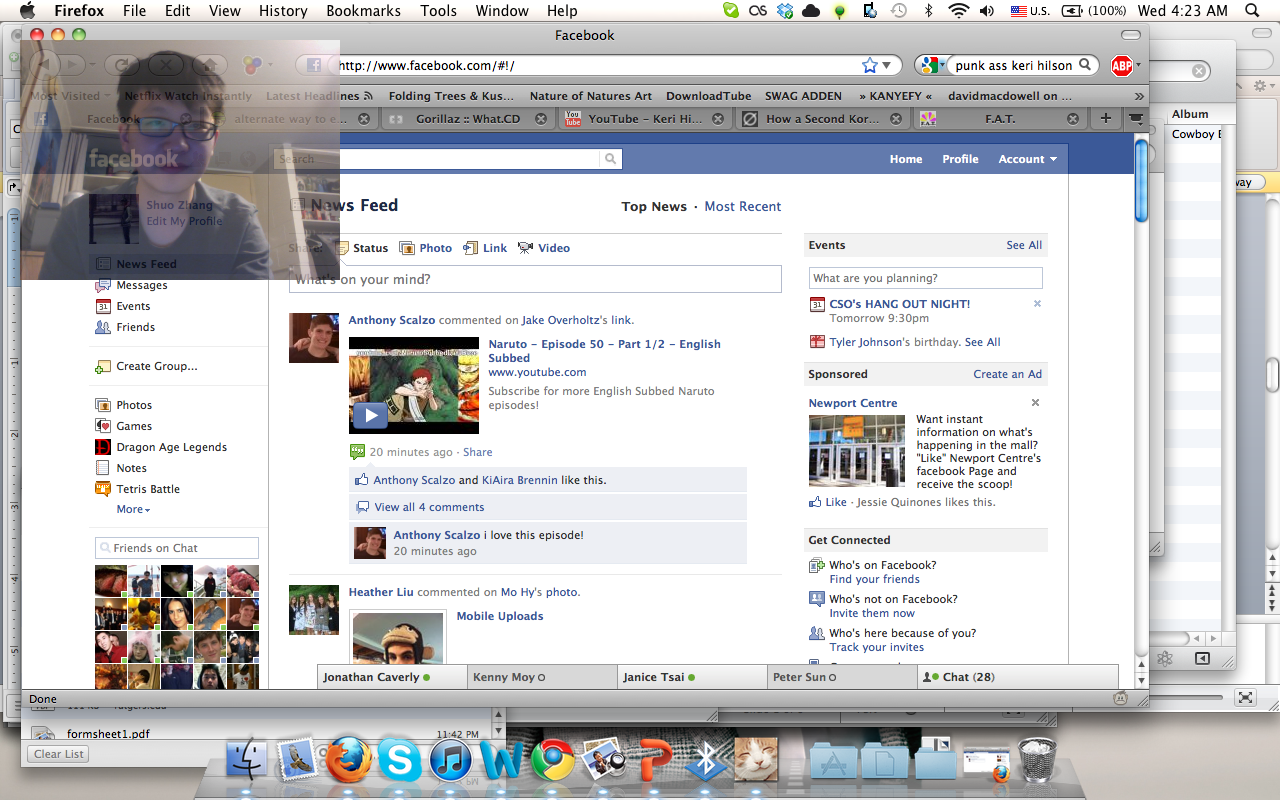Screen dimensions: 1280x800
Task: Click the Adblock Plus ABP icon
Action: (x=1122, y=66)
